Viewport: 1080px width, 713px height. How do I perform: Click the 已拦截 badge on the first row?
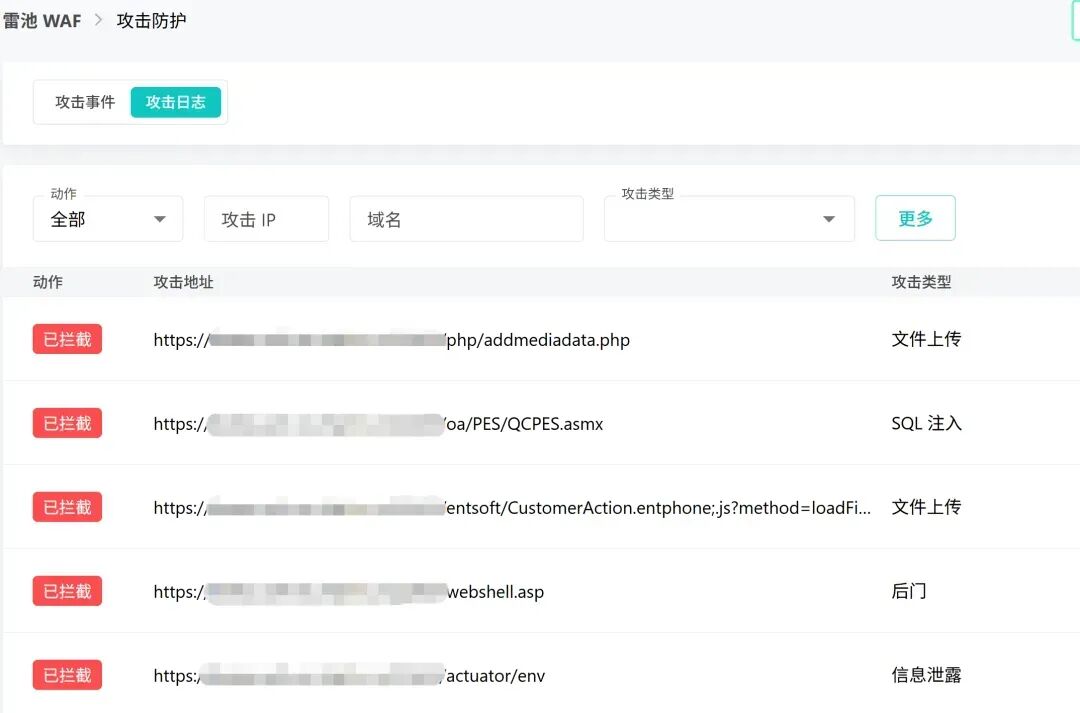click(x=66, y=338)
